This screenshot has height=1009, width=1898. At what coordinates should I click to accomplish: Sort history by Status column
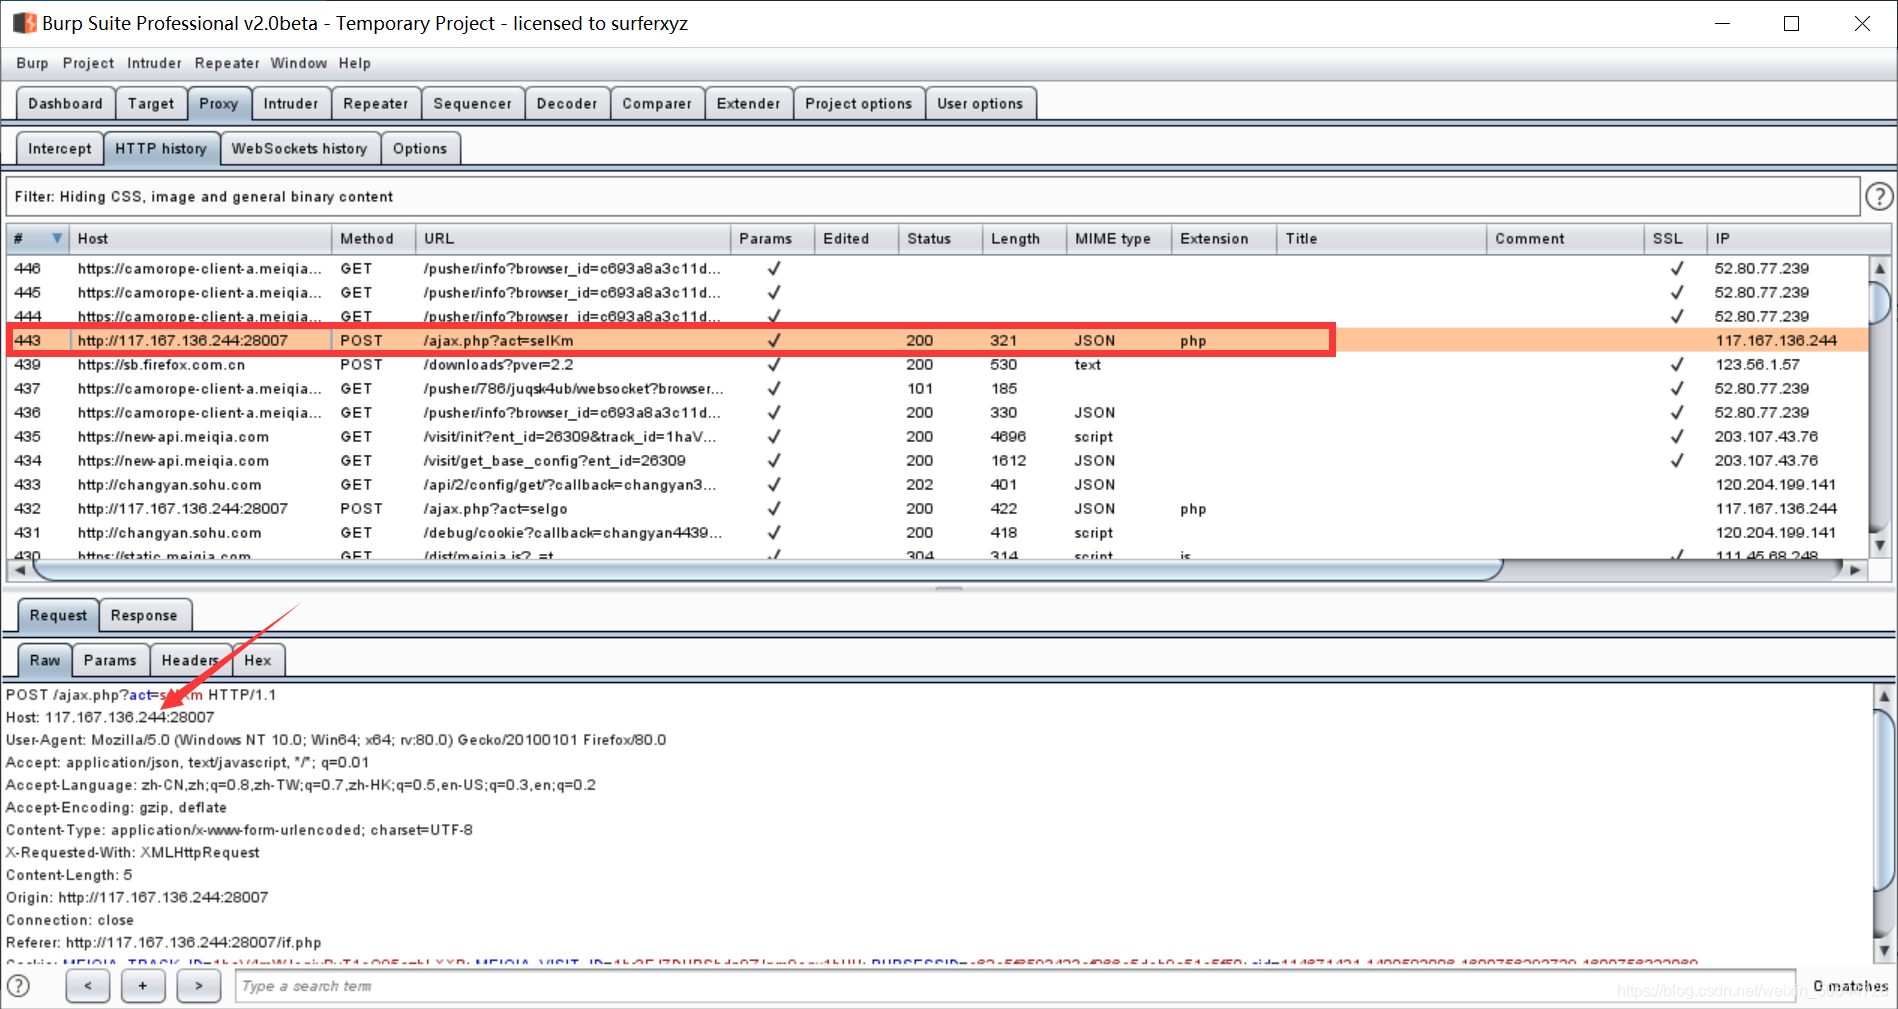[x=940, y=238]
